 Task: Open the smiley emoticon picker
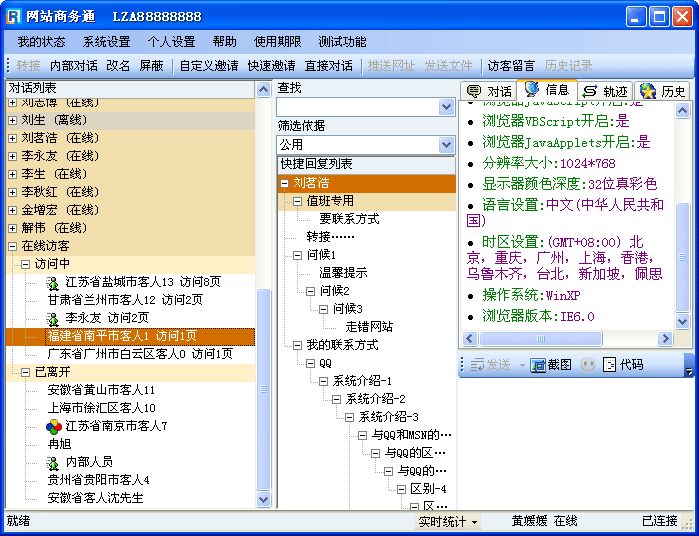point(588,365)
